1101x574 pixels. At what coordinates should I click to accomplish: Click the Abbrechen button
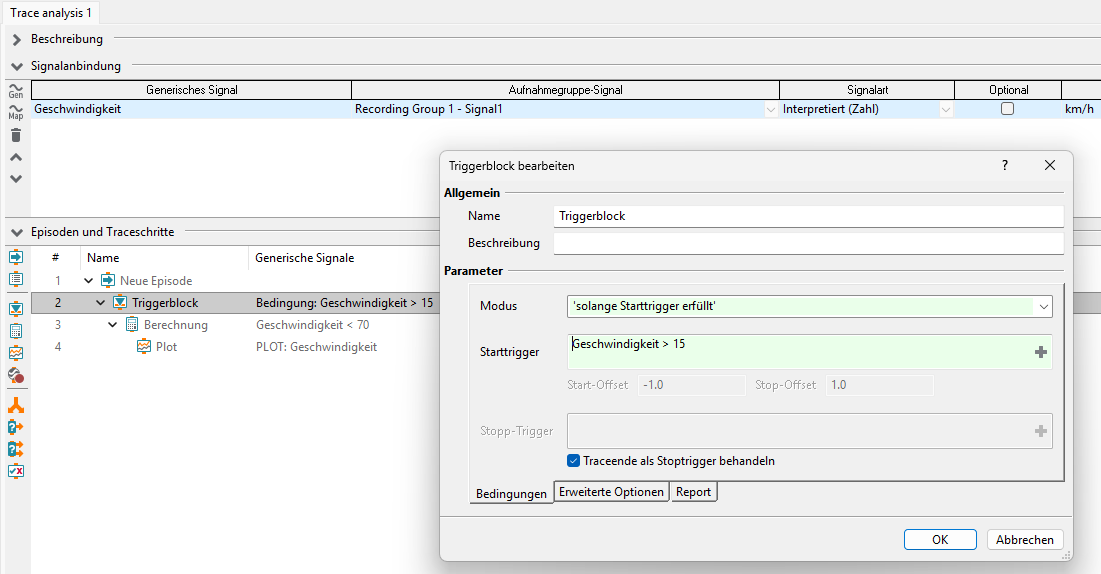tap(1025, 540)
